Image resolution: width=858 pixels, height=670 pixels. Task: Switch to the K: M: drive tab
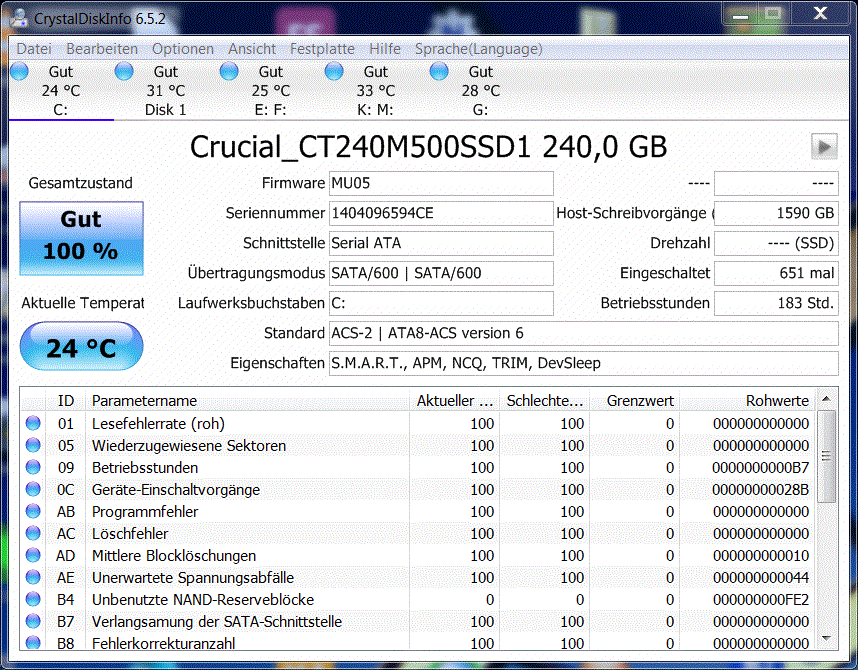(x=376, y=90)
